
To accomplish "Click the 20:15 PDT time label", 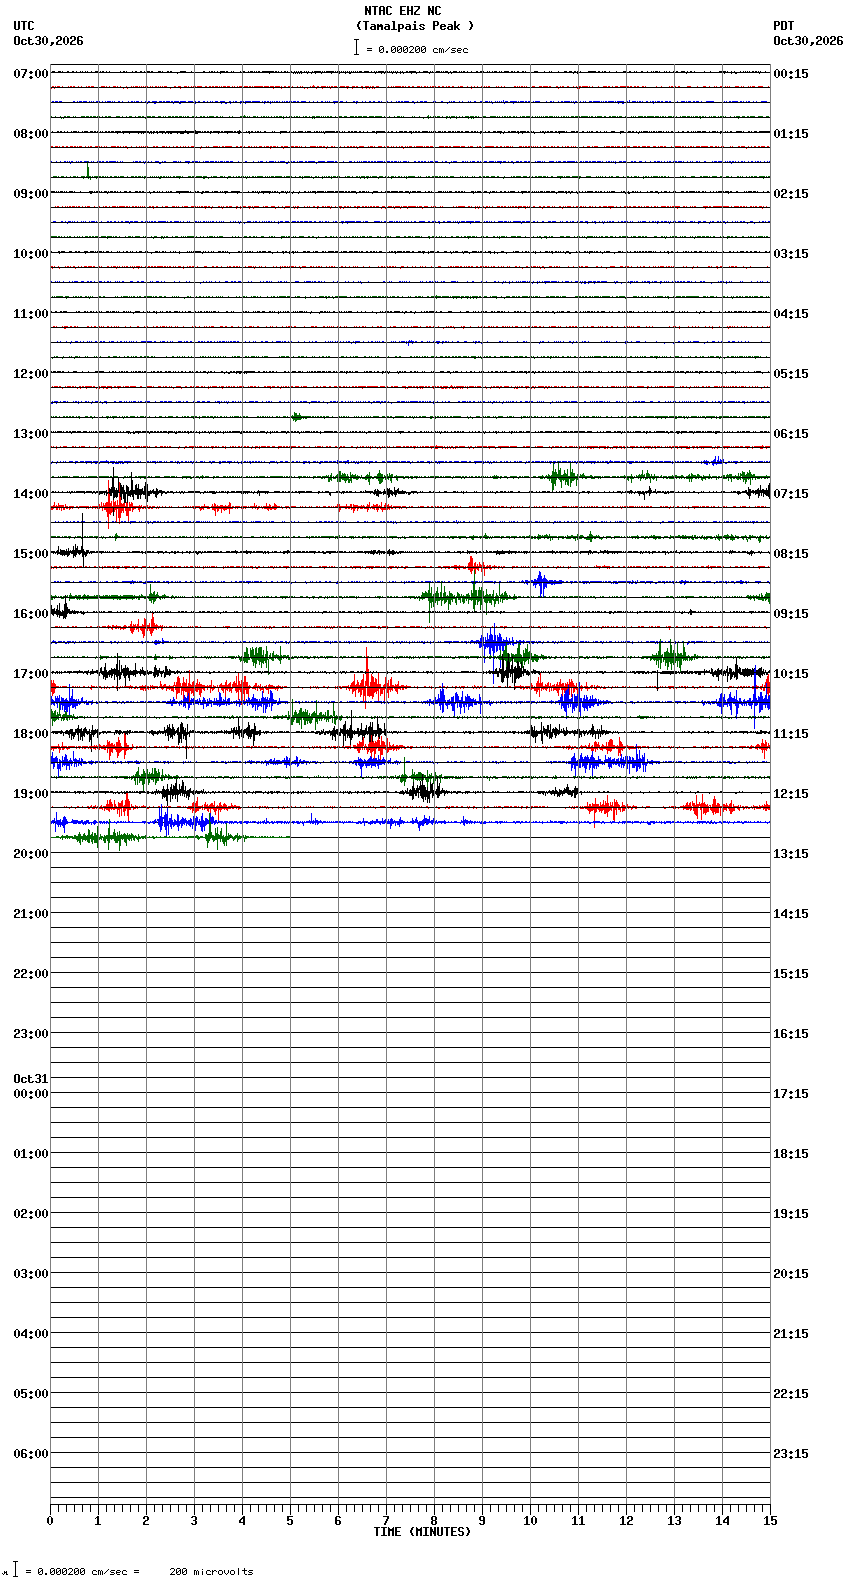I will 791,1274.
